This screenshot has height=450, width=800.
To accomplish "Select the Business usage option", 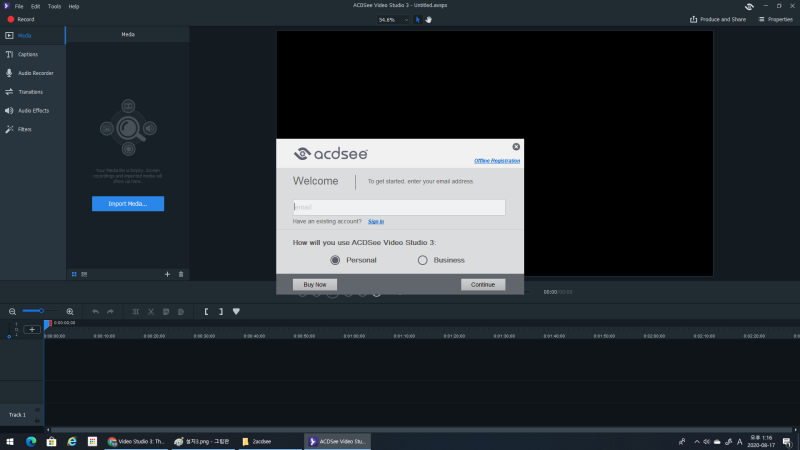I will tap(441, 260).
